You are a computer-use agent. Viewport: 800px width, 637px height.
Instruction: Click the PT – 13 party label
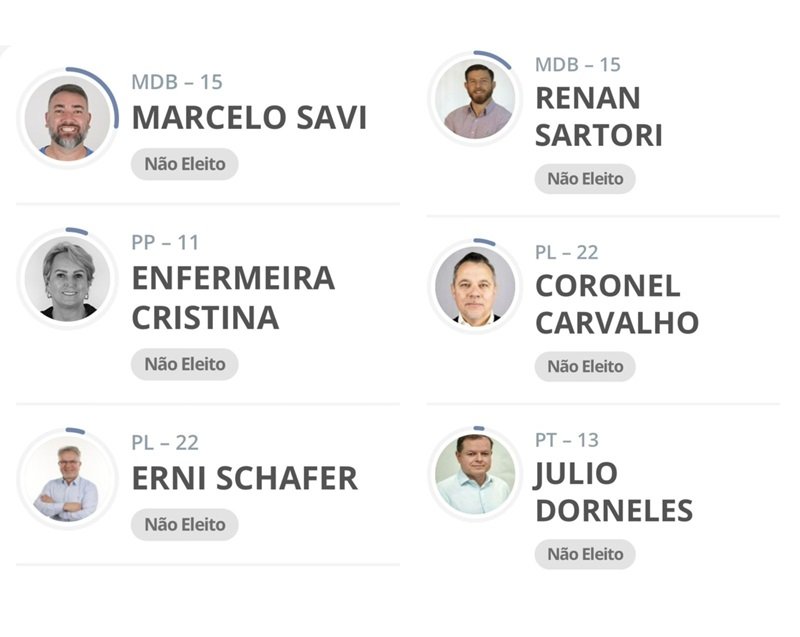click(x=567, y=440)
